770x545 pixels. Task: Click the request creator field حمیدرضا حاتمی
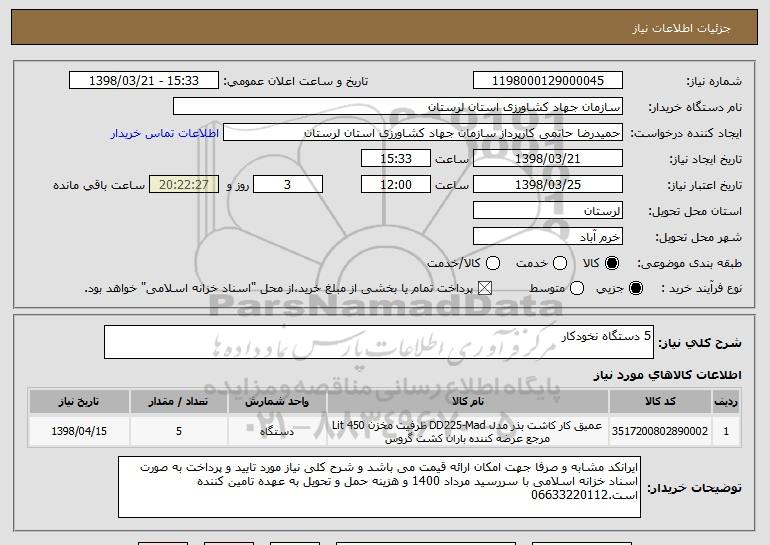coord(423,133)
